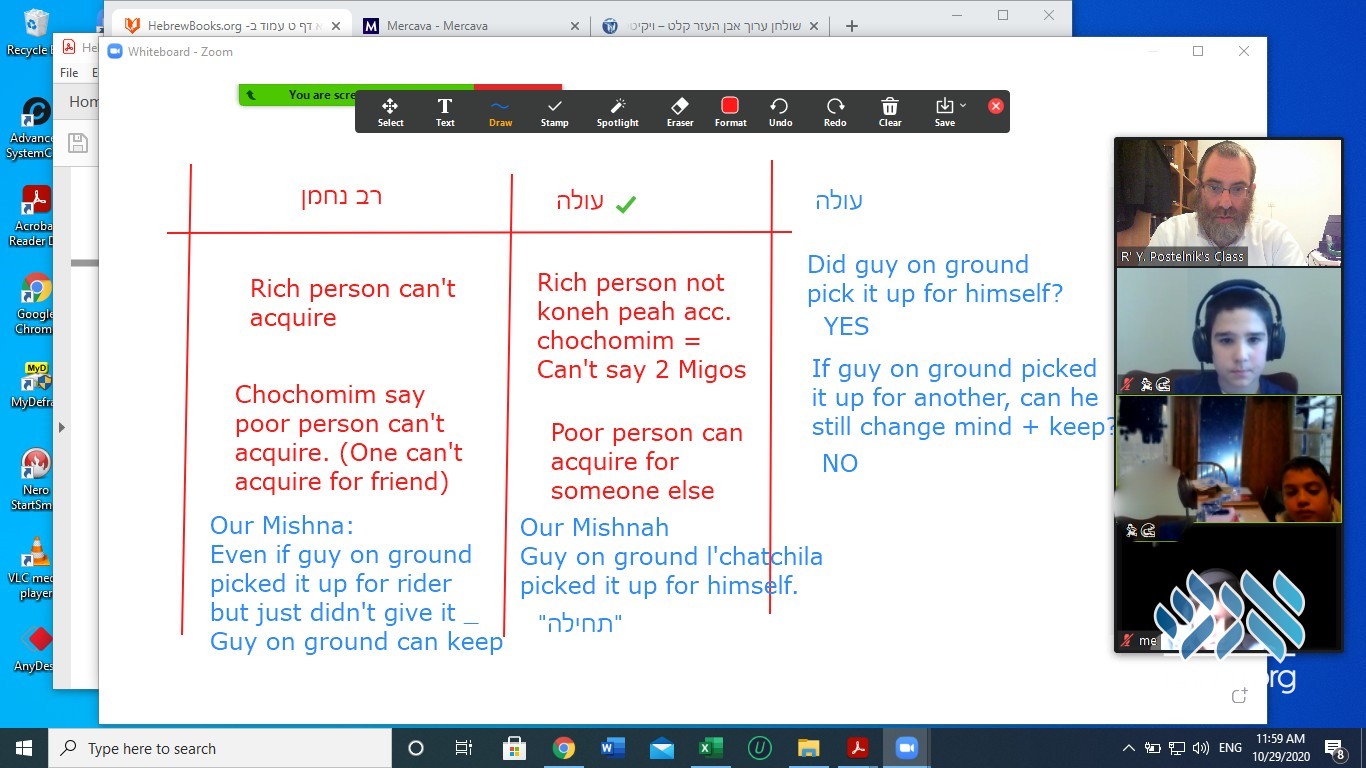Switch to the Mercava browser tab
This screenshot has height=768, width=1366.
(470, 26)
